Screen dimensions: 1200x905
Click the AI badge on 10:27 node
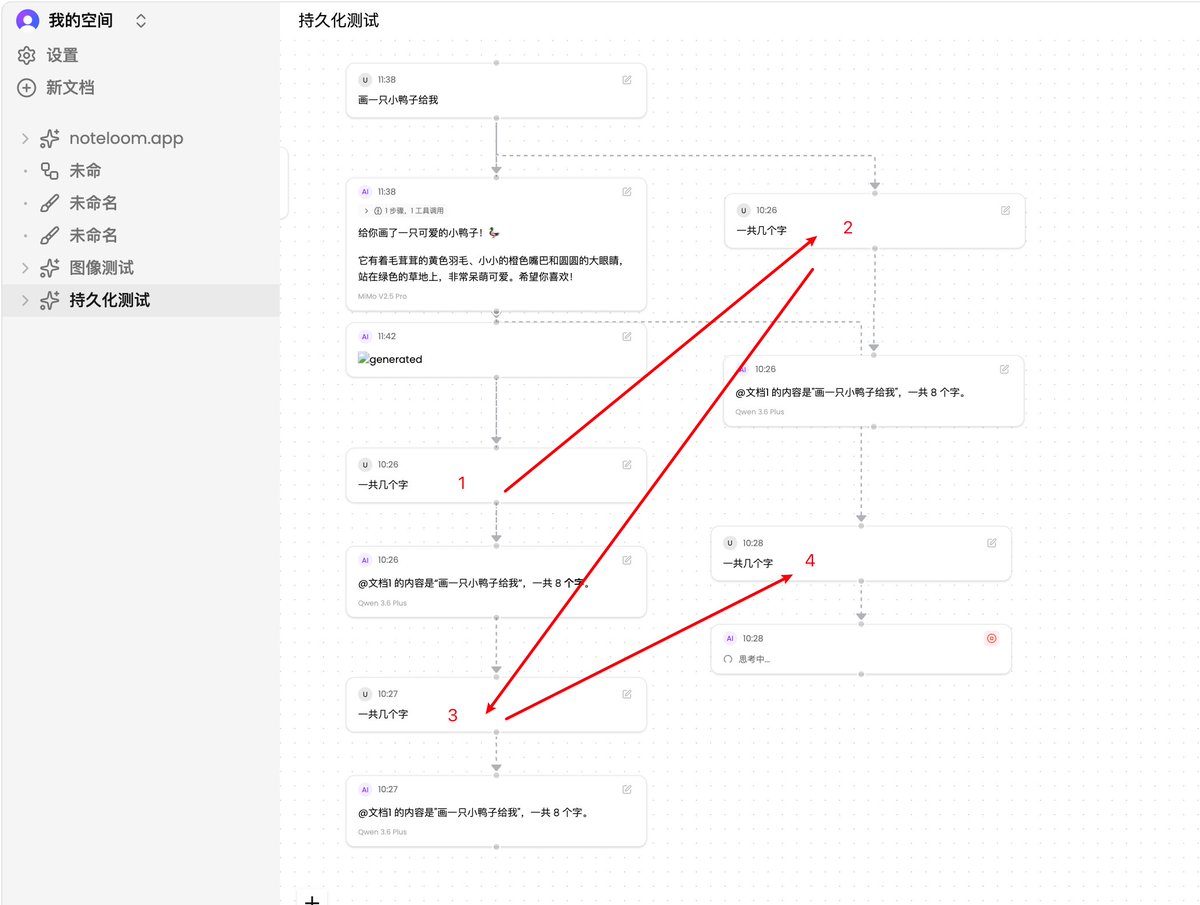point(365,790)
